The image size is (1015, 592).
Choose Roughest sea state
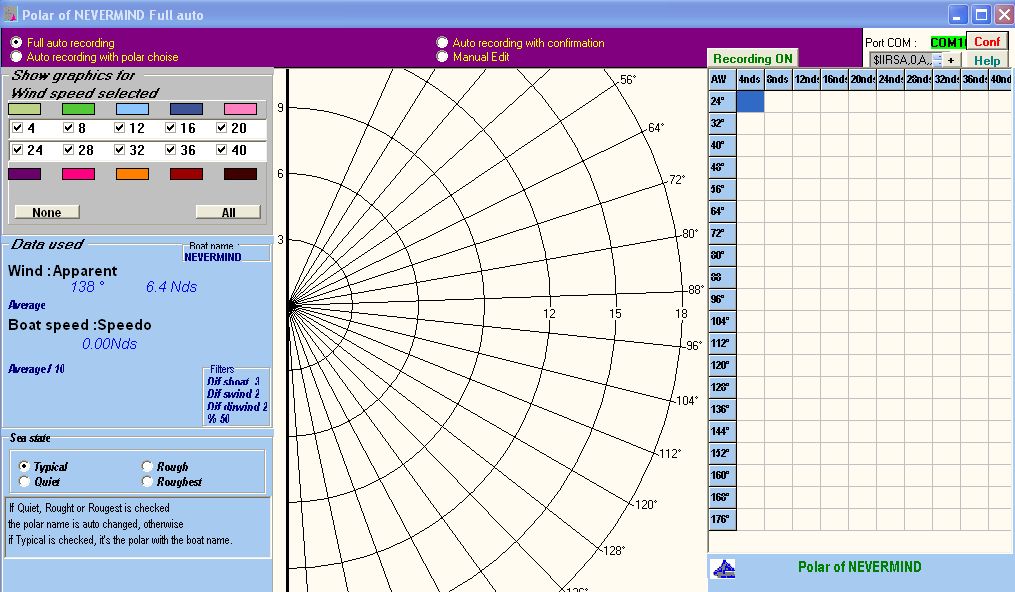click(x=147, y=481)
